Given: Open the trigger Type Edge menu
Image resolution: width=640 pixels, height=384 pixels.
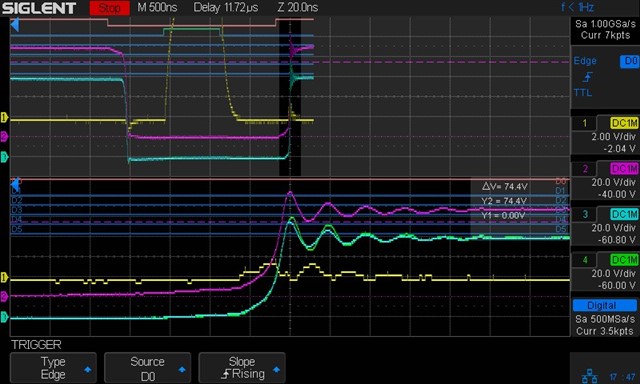Looking at the screenshot, I should 53,368.
